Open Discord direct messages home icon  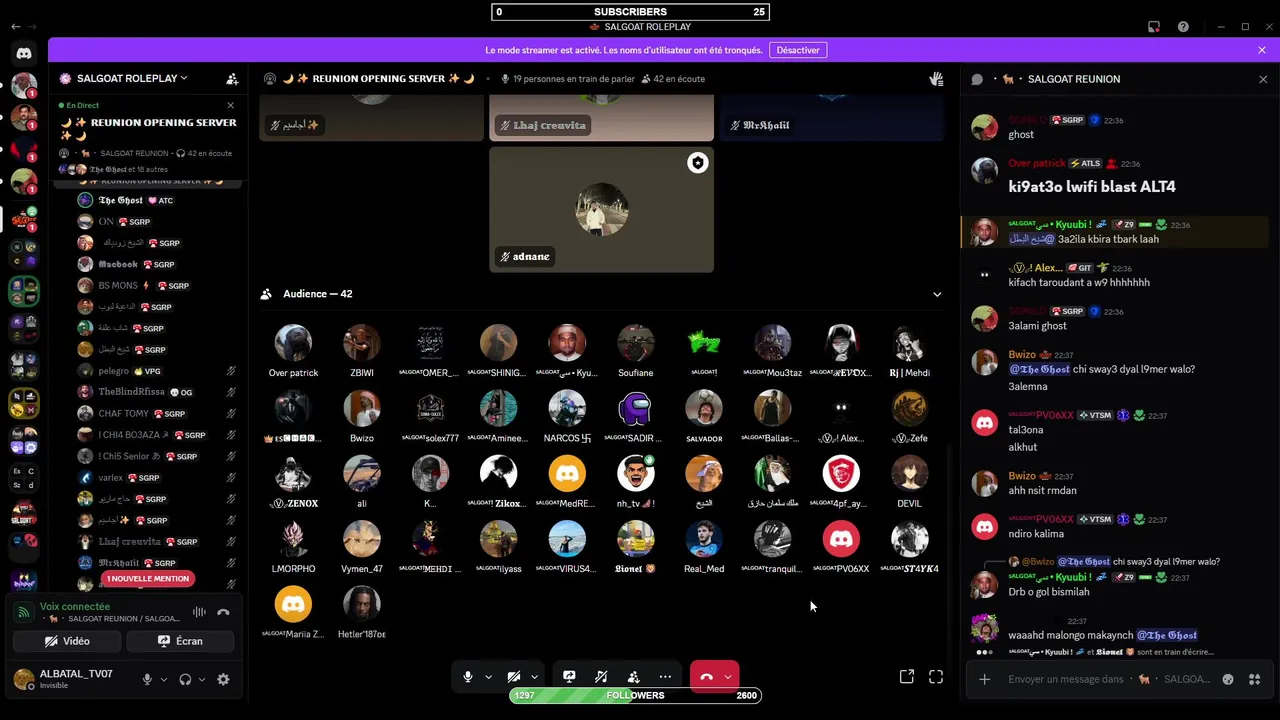point(24,53)
